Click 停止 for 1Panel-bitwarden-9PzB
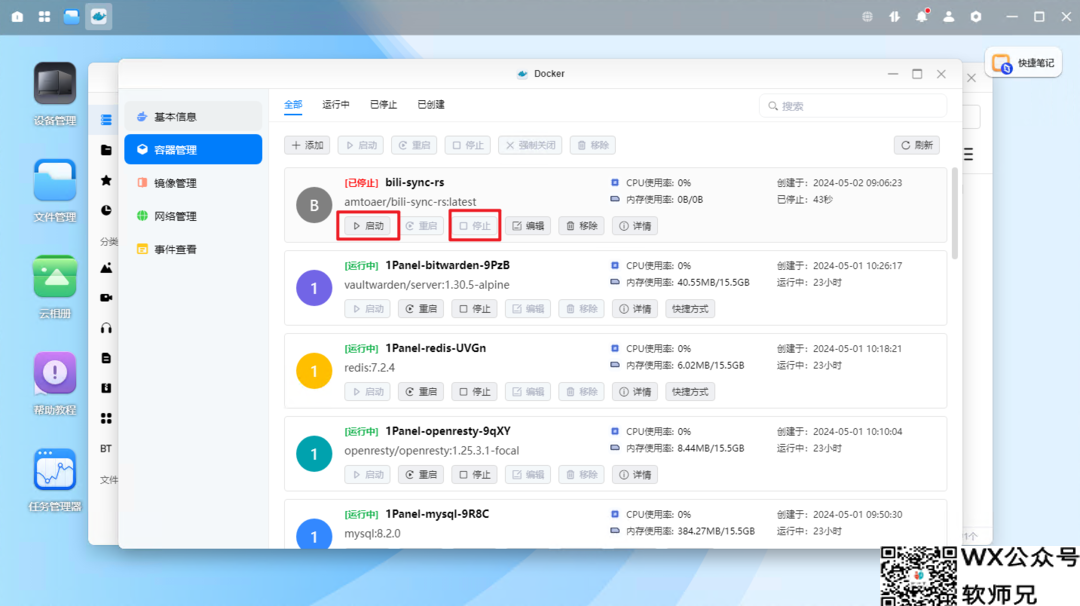This screenshot has height=606, width=1080. coord(475,309)
